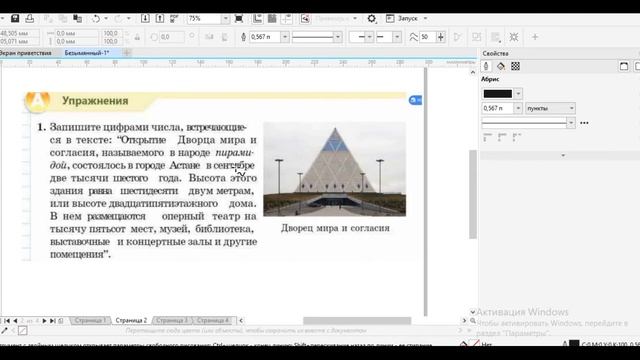Open Страница 2 page tab

(x=131, y=320)
